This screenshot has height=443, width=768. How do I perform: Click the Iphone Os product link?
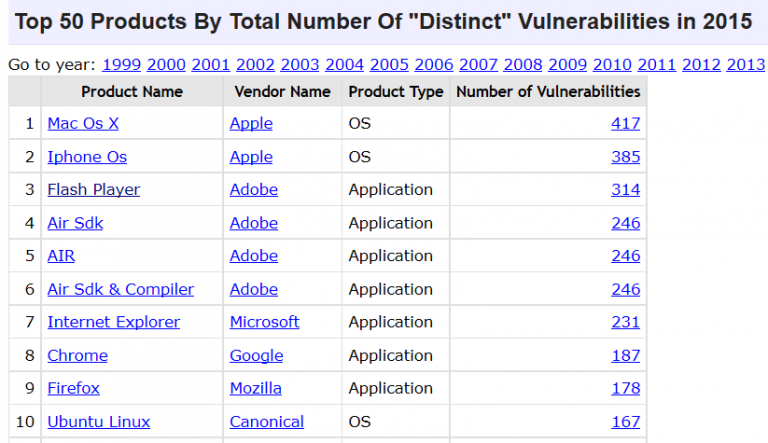pyautogui.click(x=87, y=157)
